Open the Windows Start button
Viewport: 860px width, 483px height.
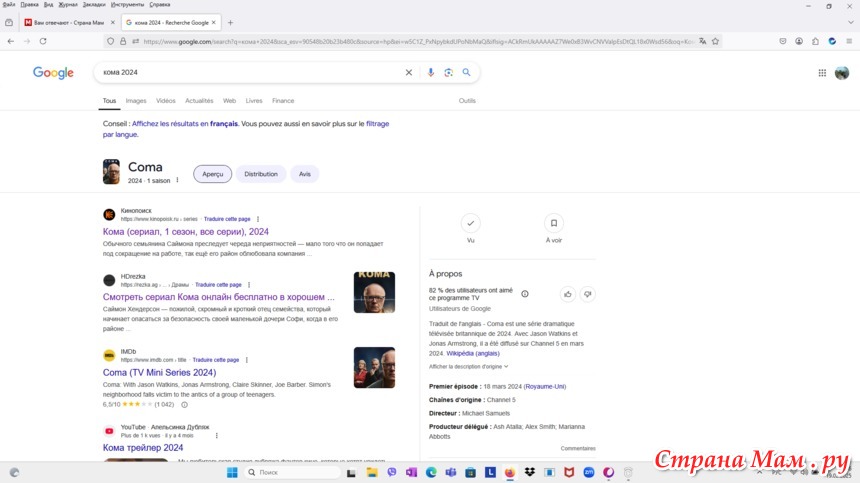click(232, 472)
